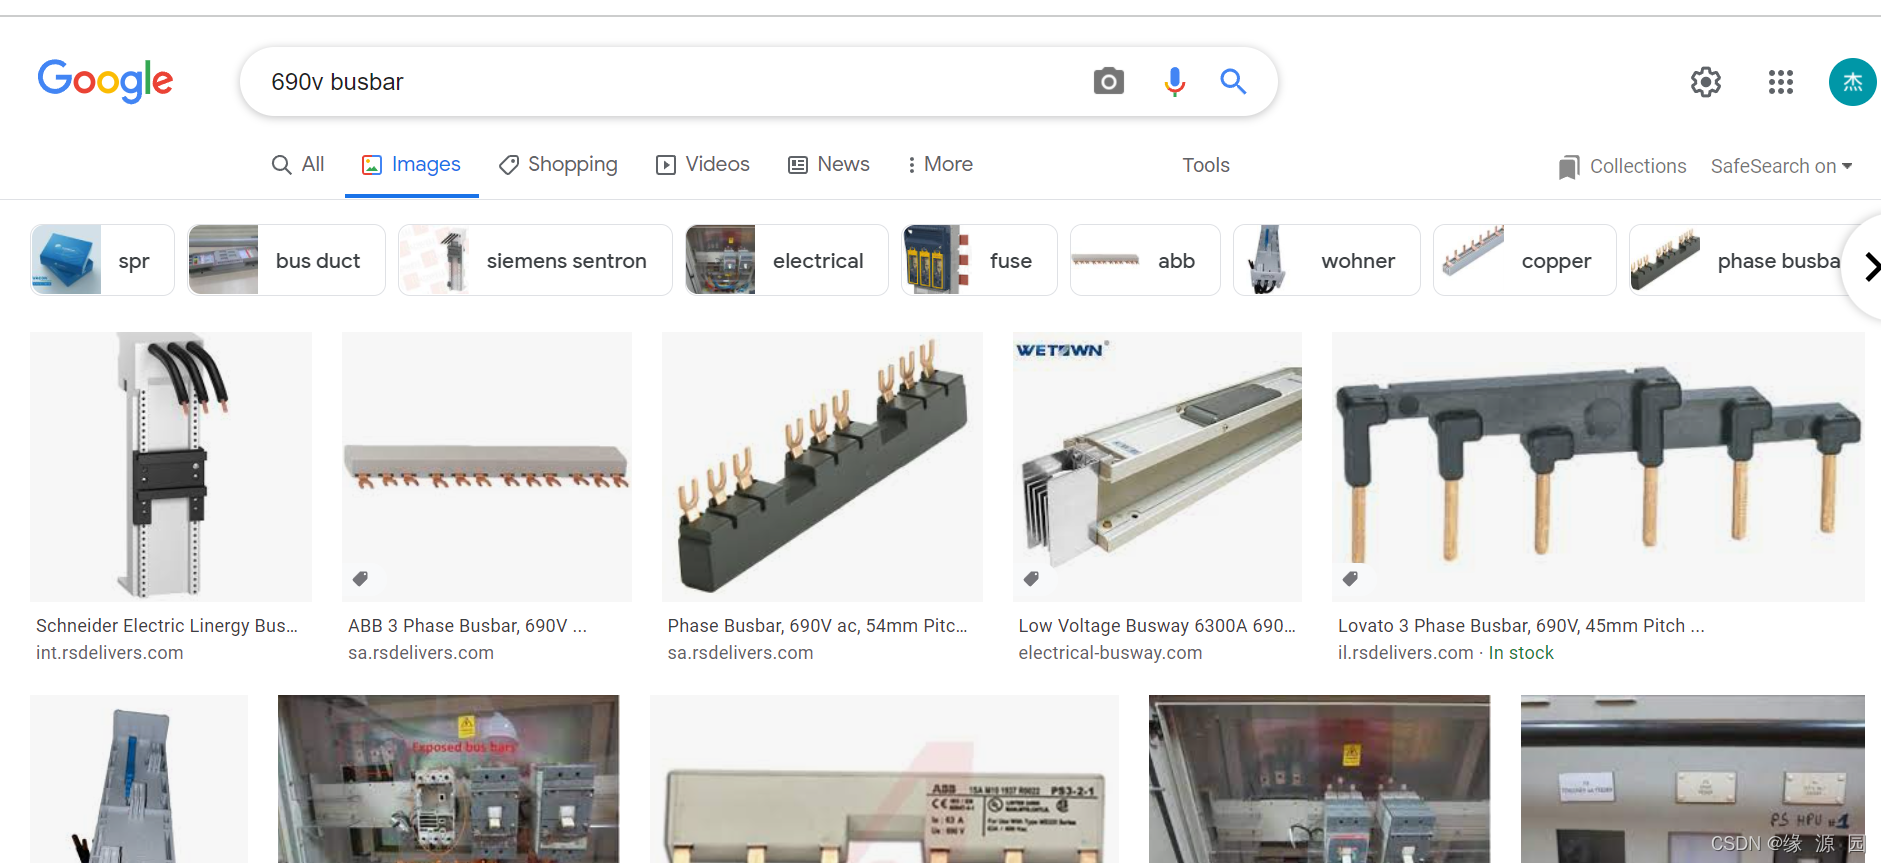Filter by 'siemens sentron' chip

tap(535, 260)
